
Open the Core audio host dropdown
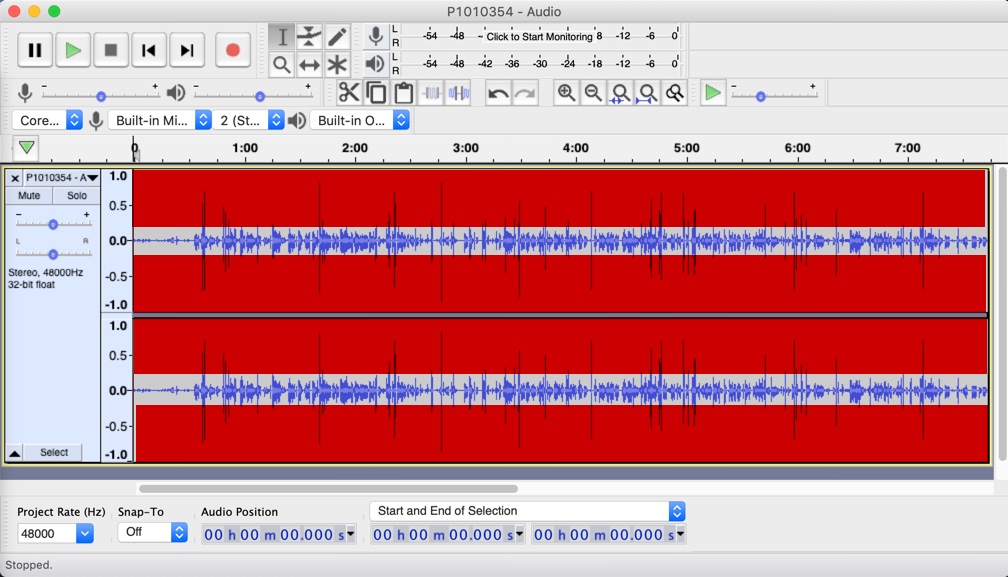coord(48,120)
